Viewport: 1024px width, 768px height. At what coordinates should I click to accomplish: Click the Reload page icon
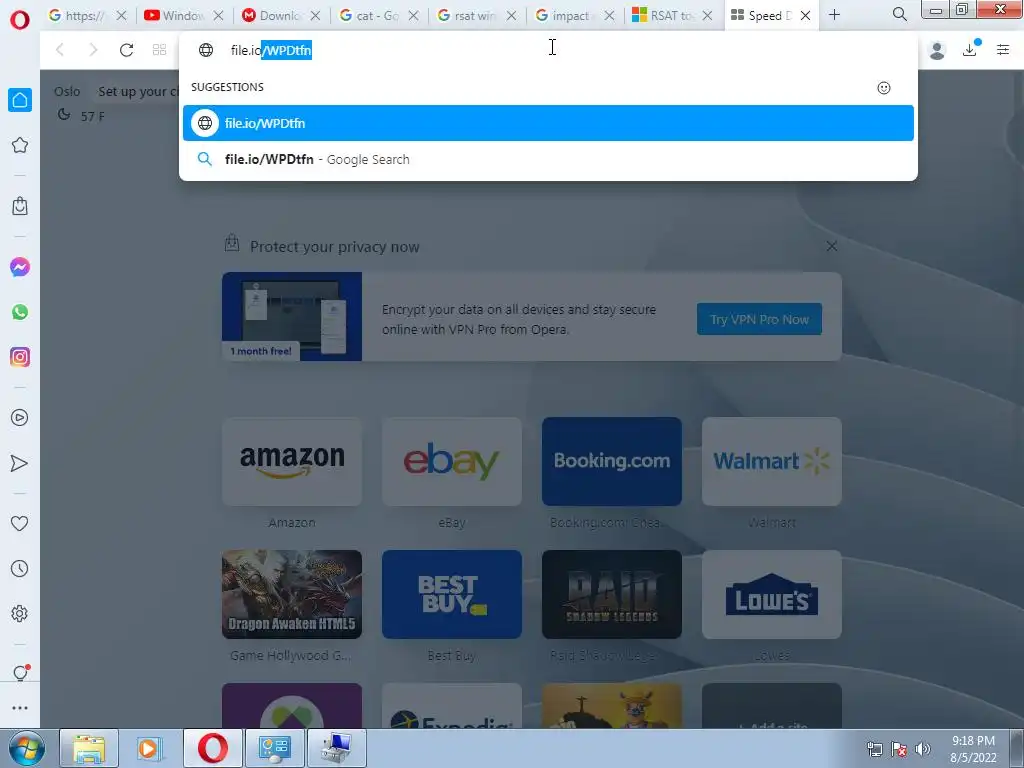coord(126,50)
